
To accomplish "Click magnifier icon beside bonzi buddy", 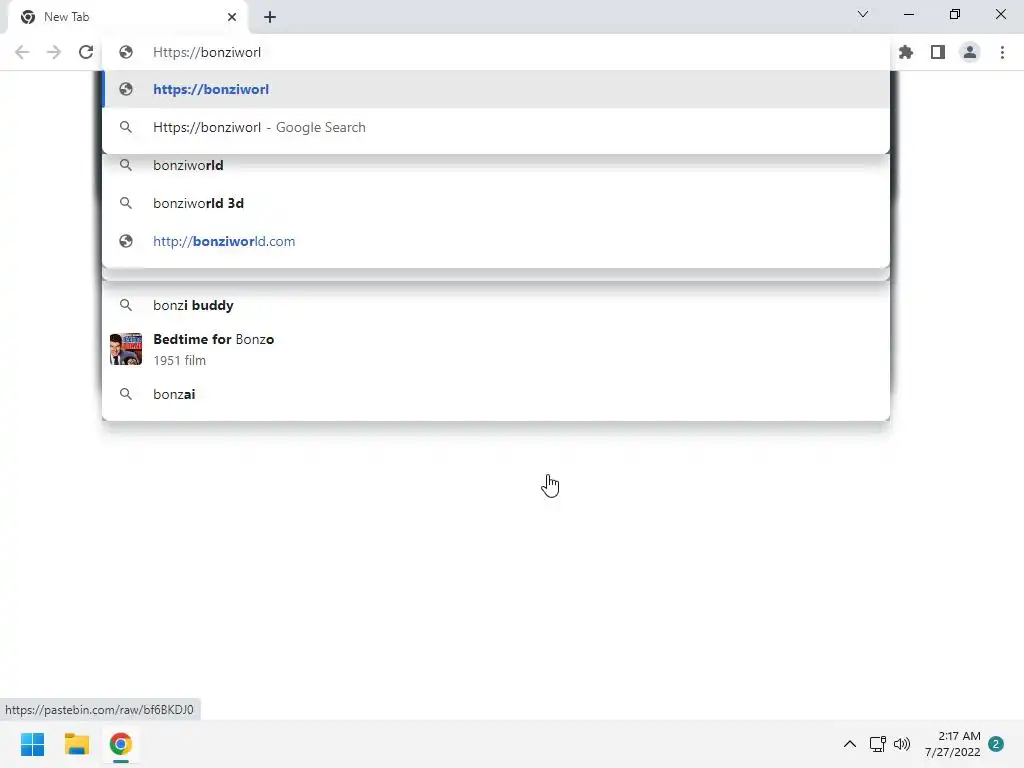I will tap(126, 305).
